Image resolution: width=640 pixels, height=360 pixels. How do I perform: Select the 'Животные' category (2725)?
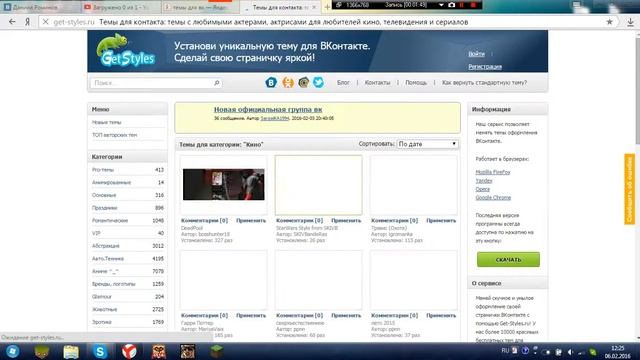(x=128, y=309)
